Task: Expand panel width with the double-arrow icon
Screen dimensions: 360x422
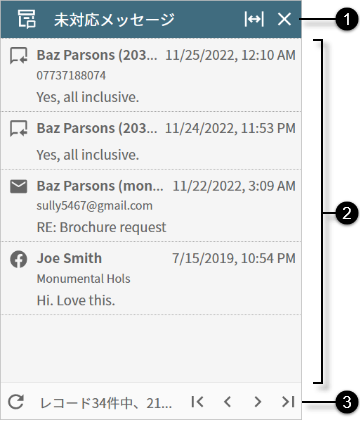Action: 254,19
